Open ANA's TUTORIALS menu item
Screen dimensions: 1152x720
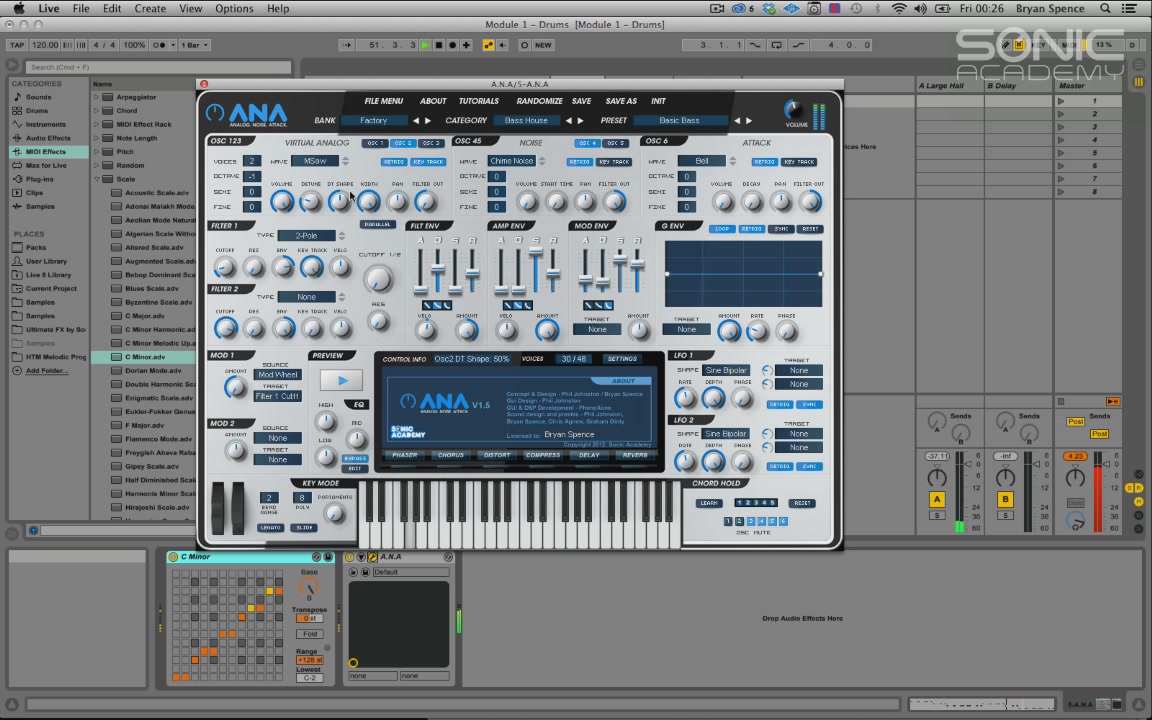tap(478, 101)
